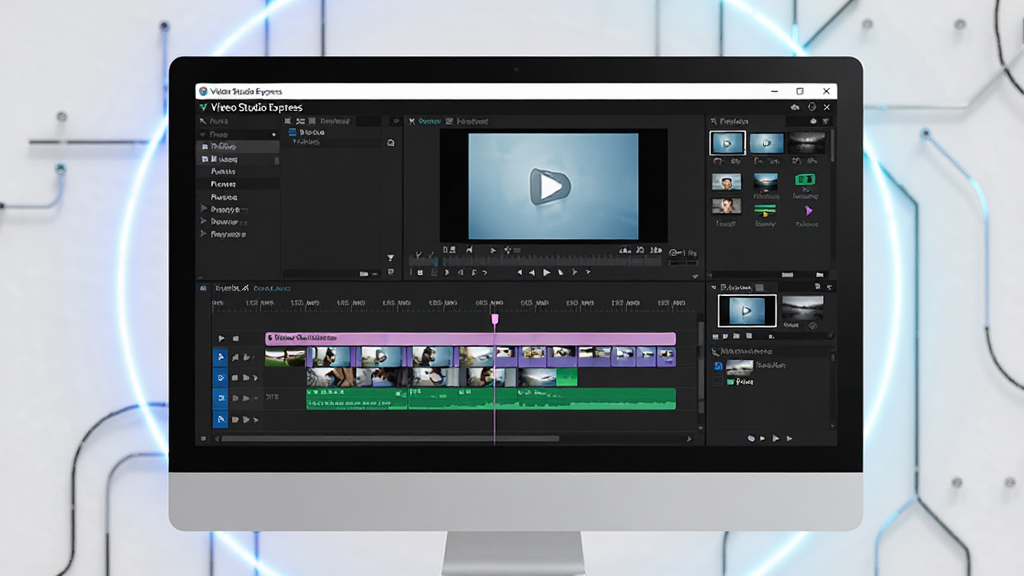Select the pink title clip on the timeline

click(x=470, y=338)
